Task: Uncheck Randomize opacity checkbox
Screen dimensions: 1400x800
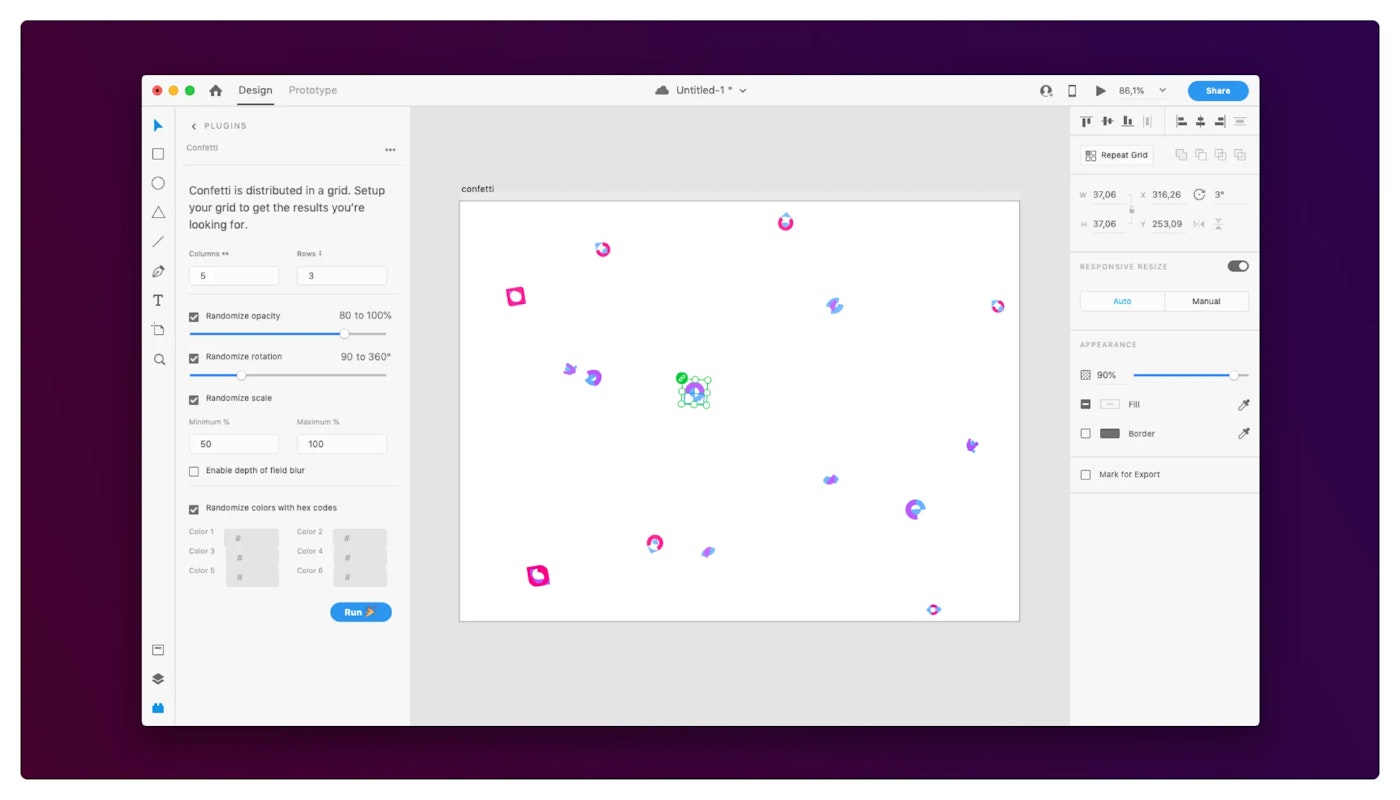Action: pos(194,317)
